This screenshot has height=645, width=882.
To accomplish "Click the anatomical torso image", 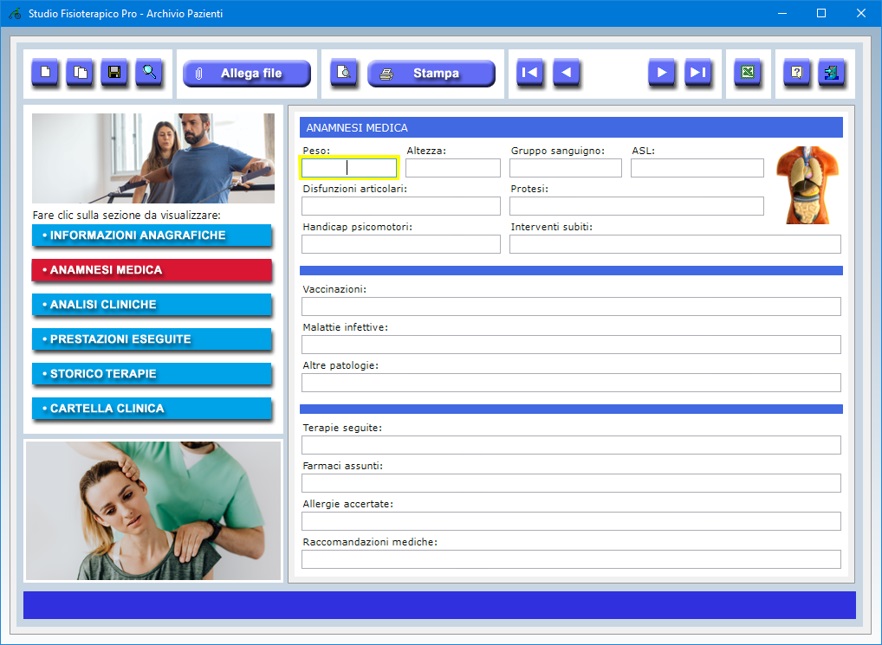I will pyautogui.click(x=808, y=185).
